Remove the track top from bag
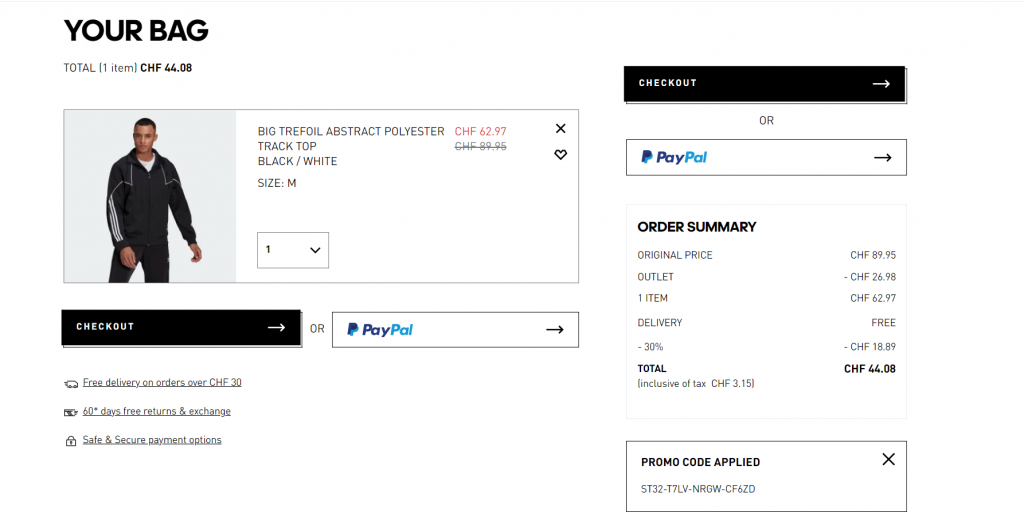This screenshot has width=1024, height=532. pos(560,128)
